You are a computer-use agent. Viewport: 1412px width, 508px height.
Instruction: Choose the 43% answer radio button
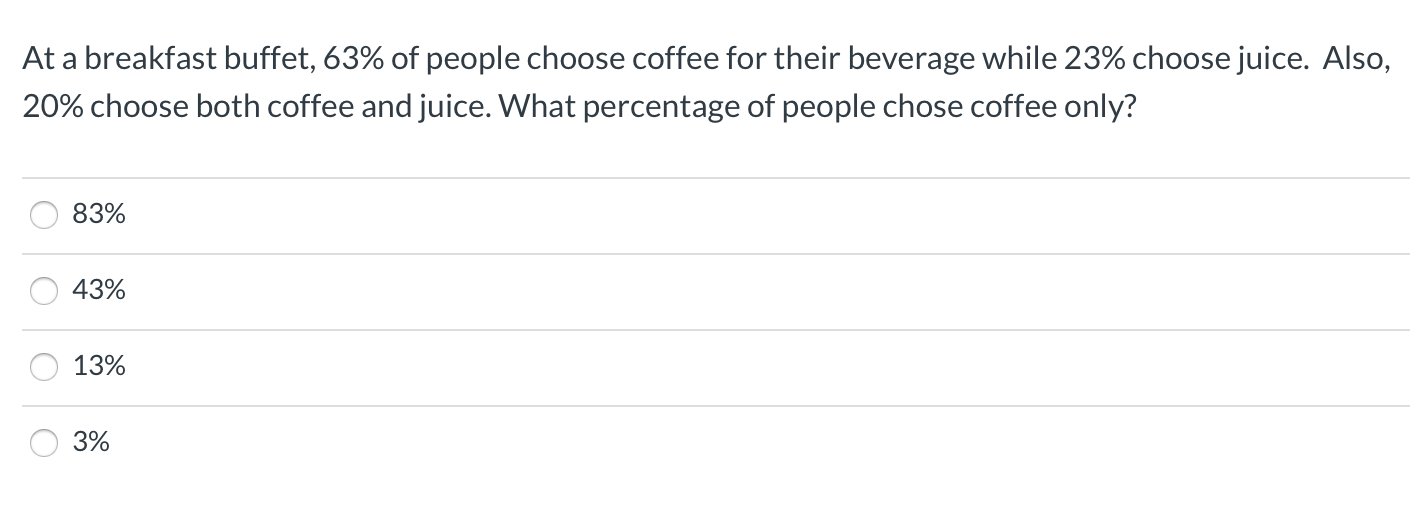click(44, 291)
